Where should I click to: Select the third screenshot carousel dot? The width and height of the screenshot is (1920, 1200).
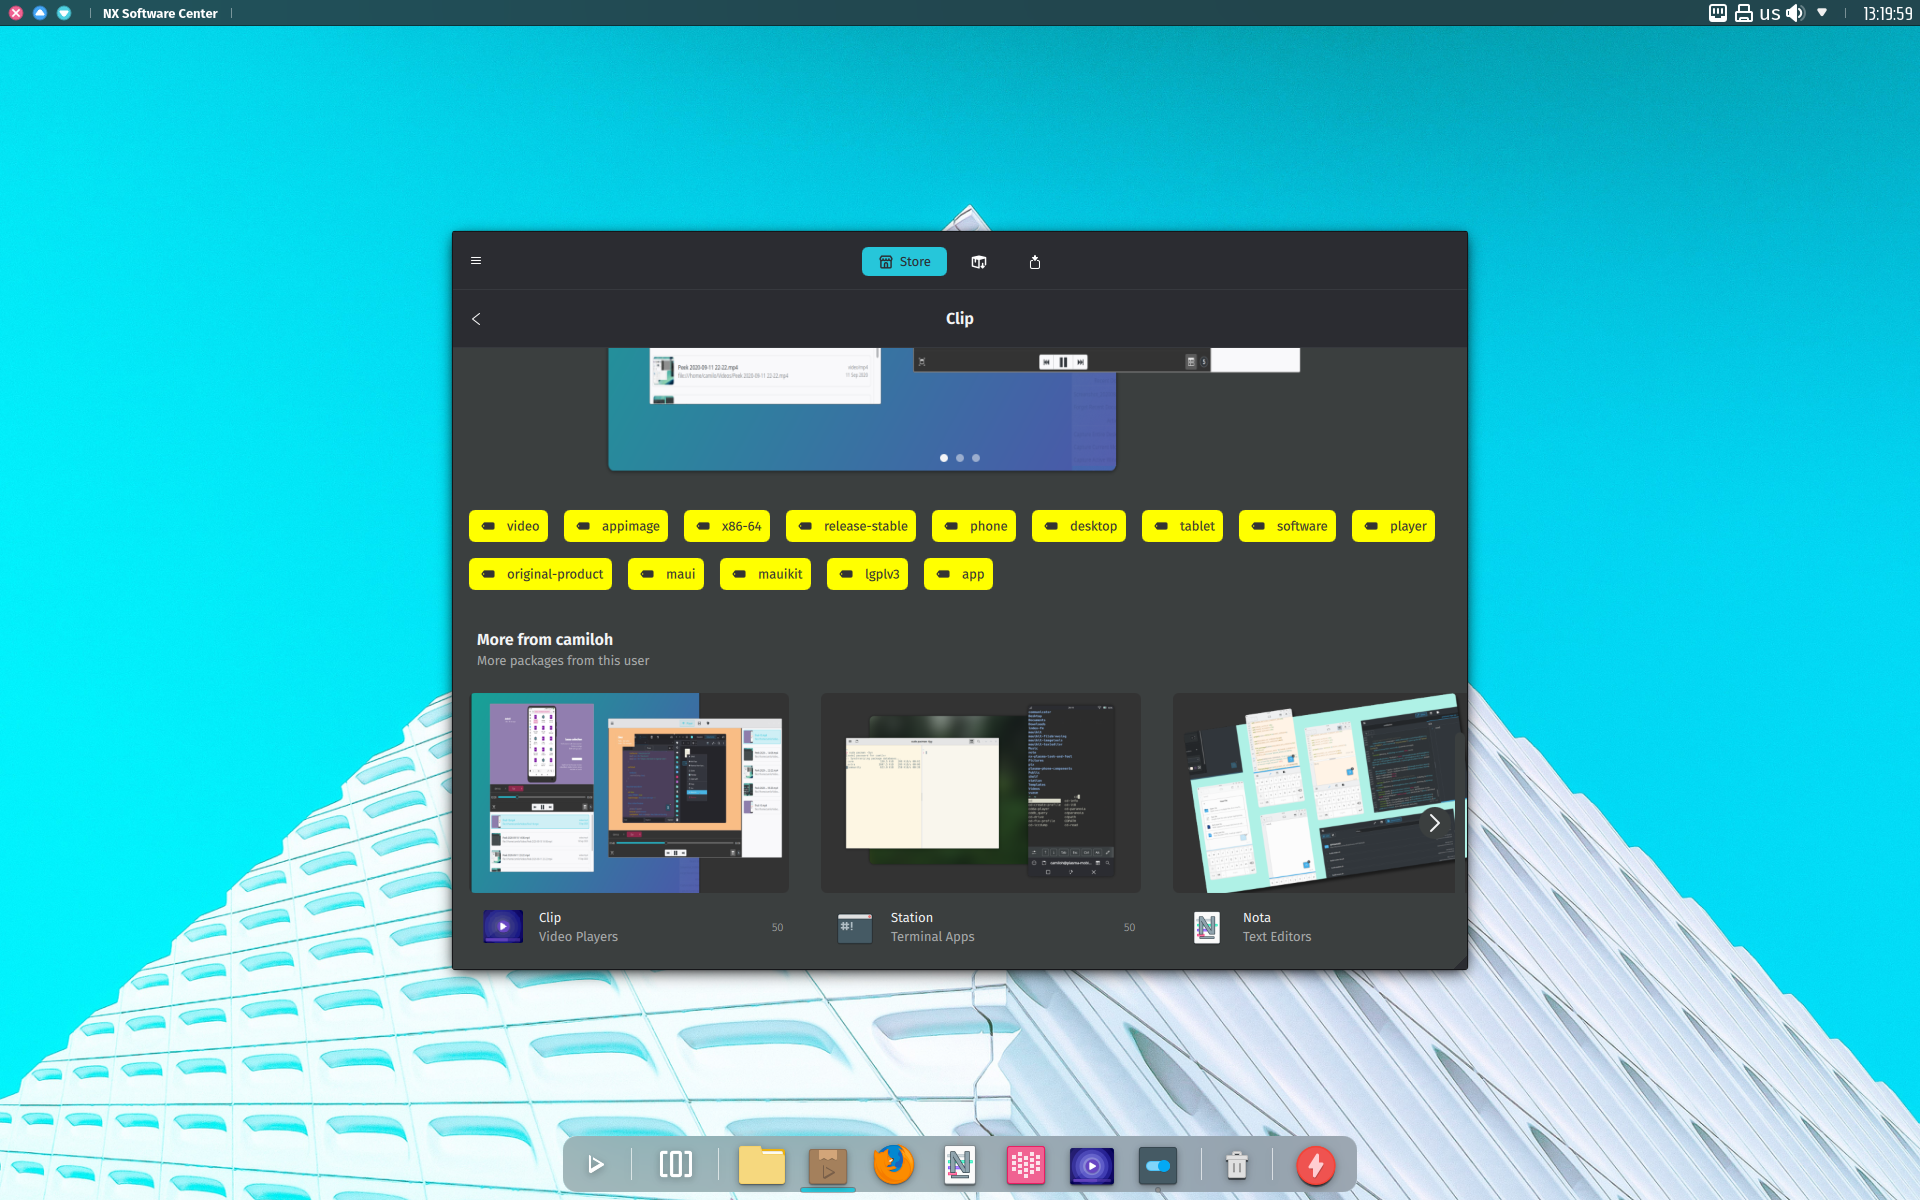click(x=976, y=458)
